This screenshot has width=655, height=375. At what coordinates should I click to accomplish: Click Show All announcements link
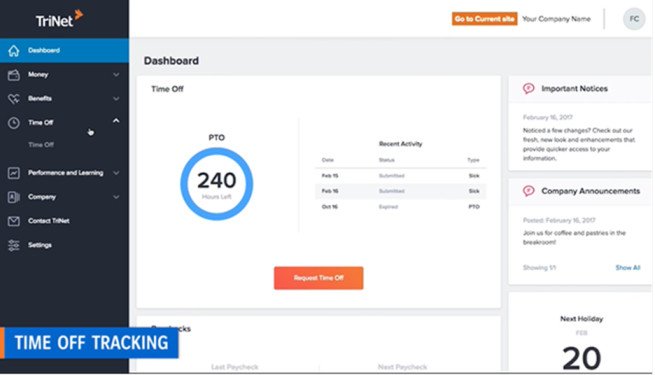tap(627, 268)
